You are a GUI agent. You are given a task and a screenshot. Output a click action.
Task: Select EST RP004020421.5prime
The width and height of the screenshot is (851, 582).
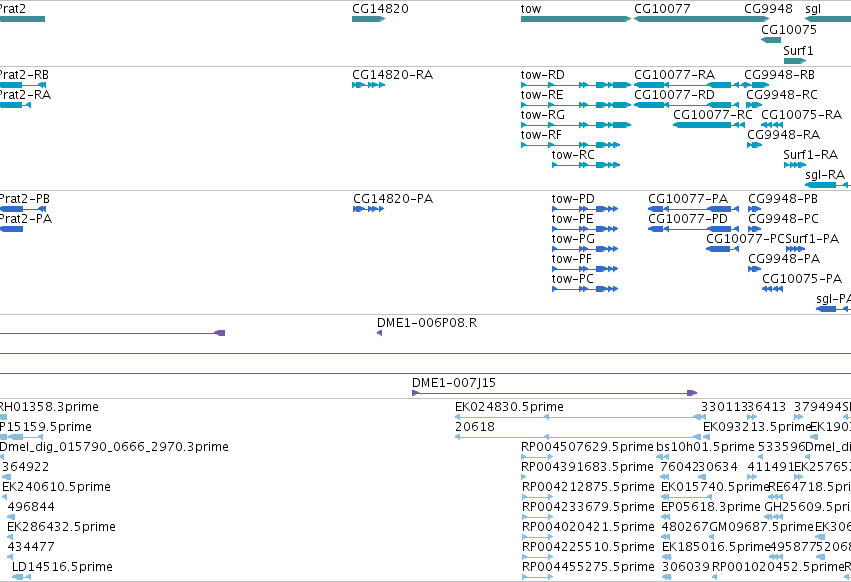(x=537, y=537)
